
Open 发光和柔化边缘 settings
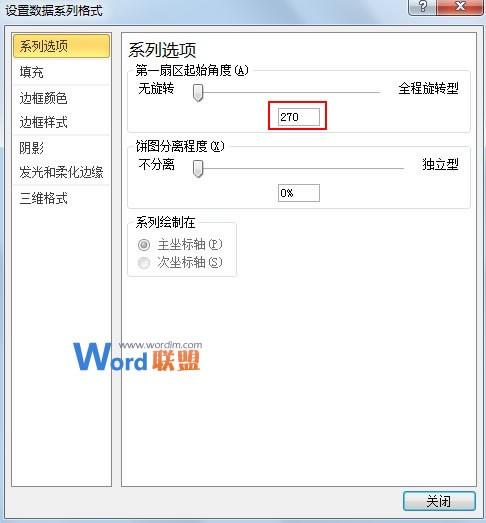pyautogui.click(x=61, y=172)
